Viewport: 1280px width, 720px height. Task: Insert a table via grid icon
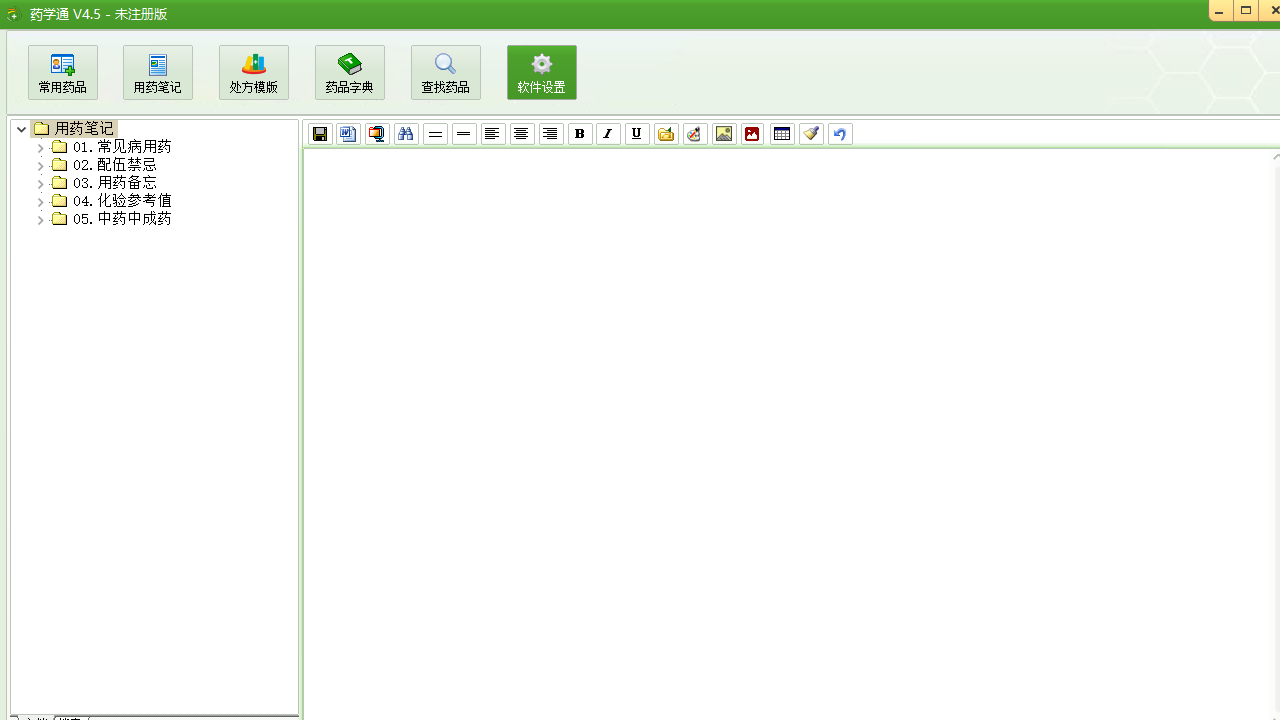pos(782,134)
